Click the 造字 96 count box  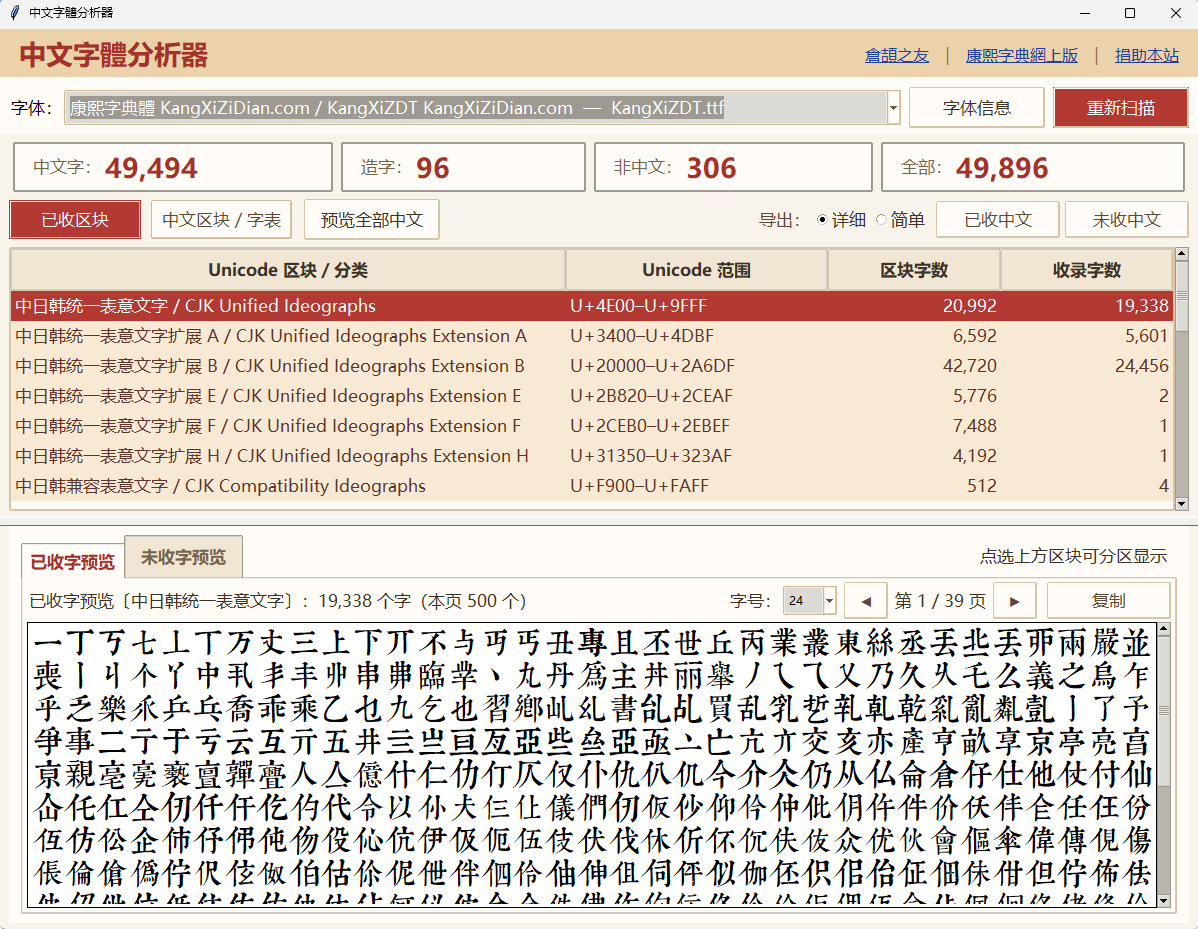coord(463,167)
